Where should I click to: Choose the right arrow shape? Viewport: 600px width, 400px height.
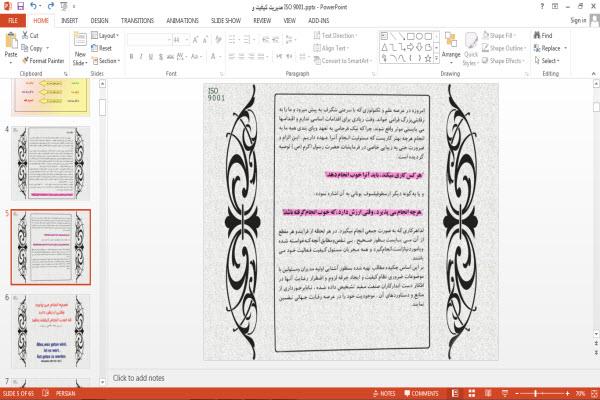coord(411,47)
